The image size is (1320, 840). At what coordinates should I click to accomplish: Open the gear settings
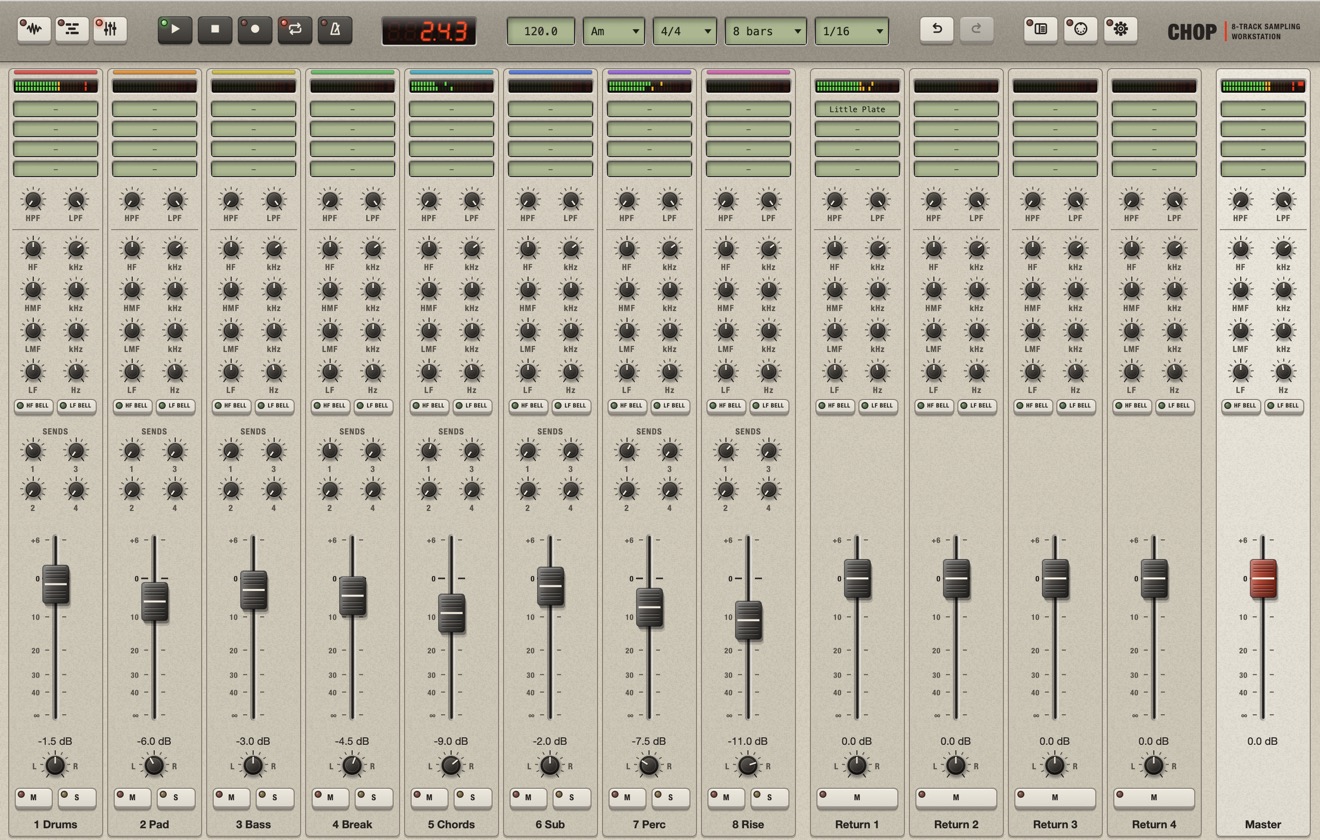click(x=1121, y=29)
